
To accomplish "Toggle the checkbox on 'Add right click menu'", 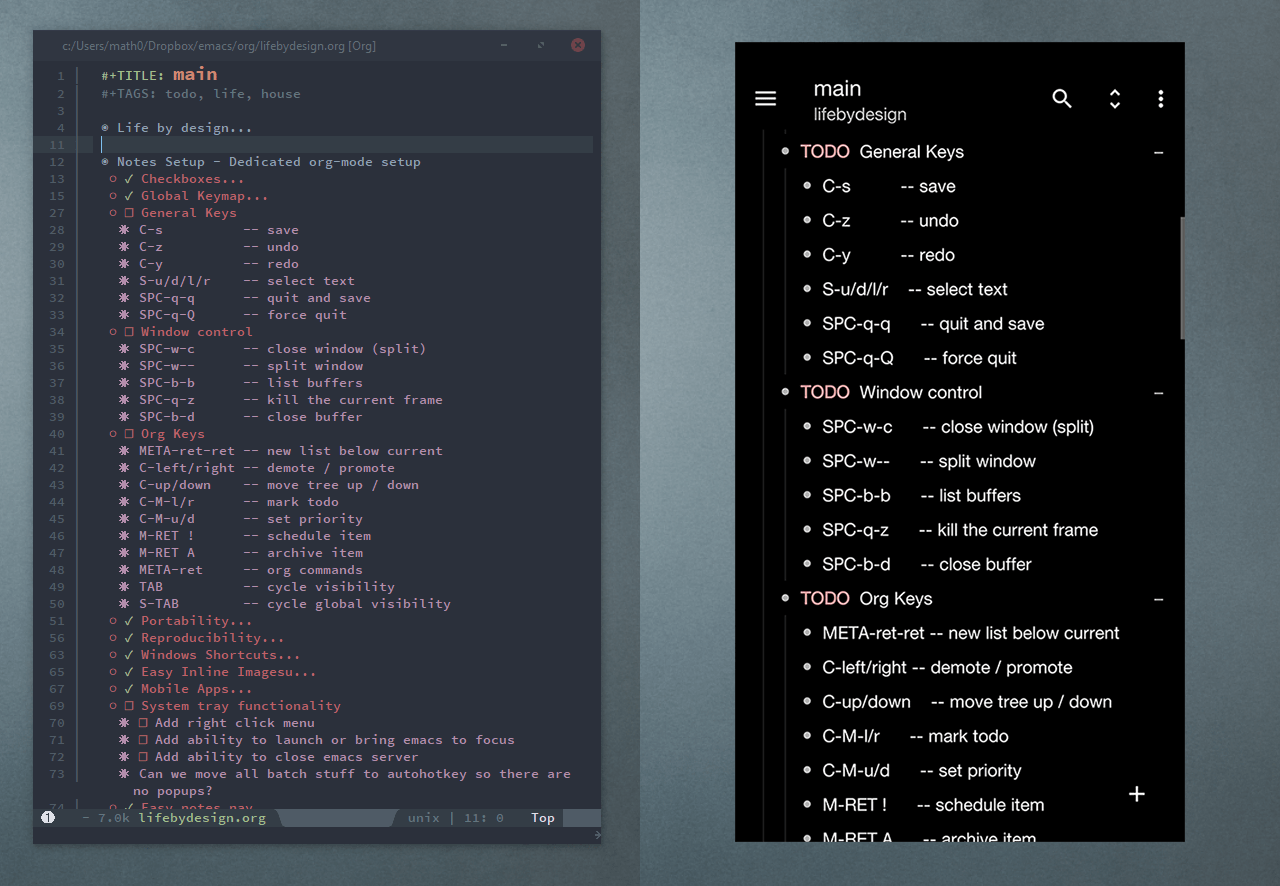I will pos(143,722).
